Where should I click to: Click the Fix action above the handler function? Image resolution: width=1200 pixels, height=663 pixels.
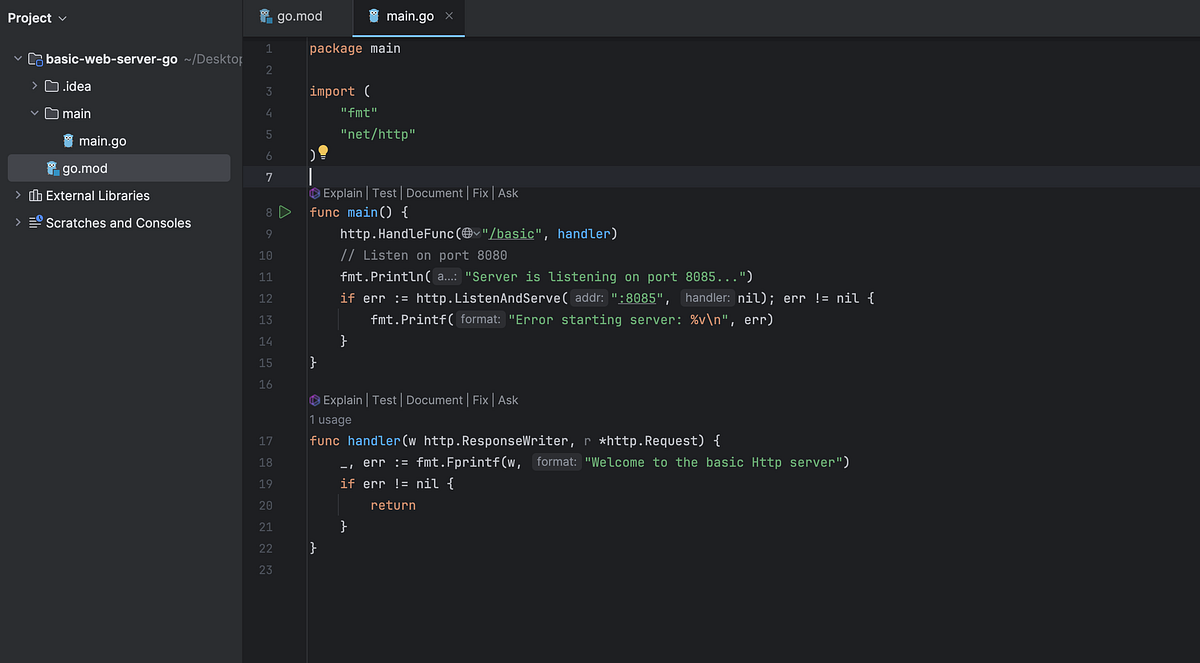(480, 399)
